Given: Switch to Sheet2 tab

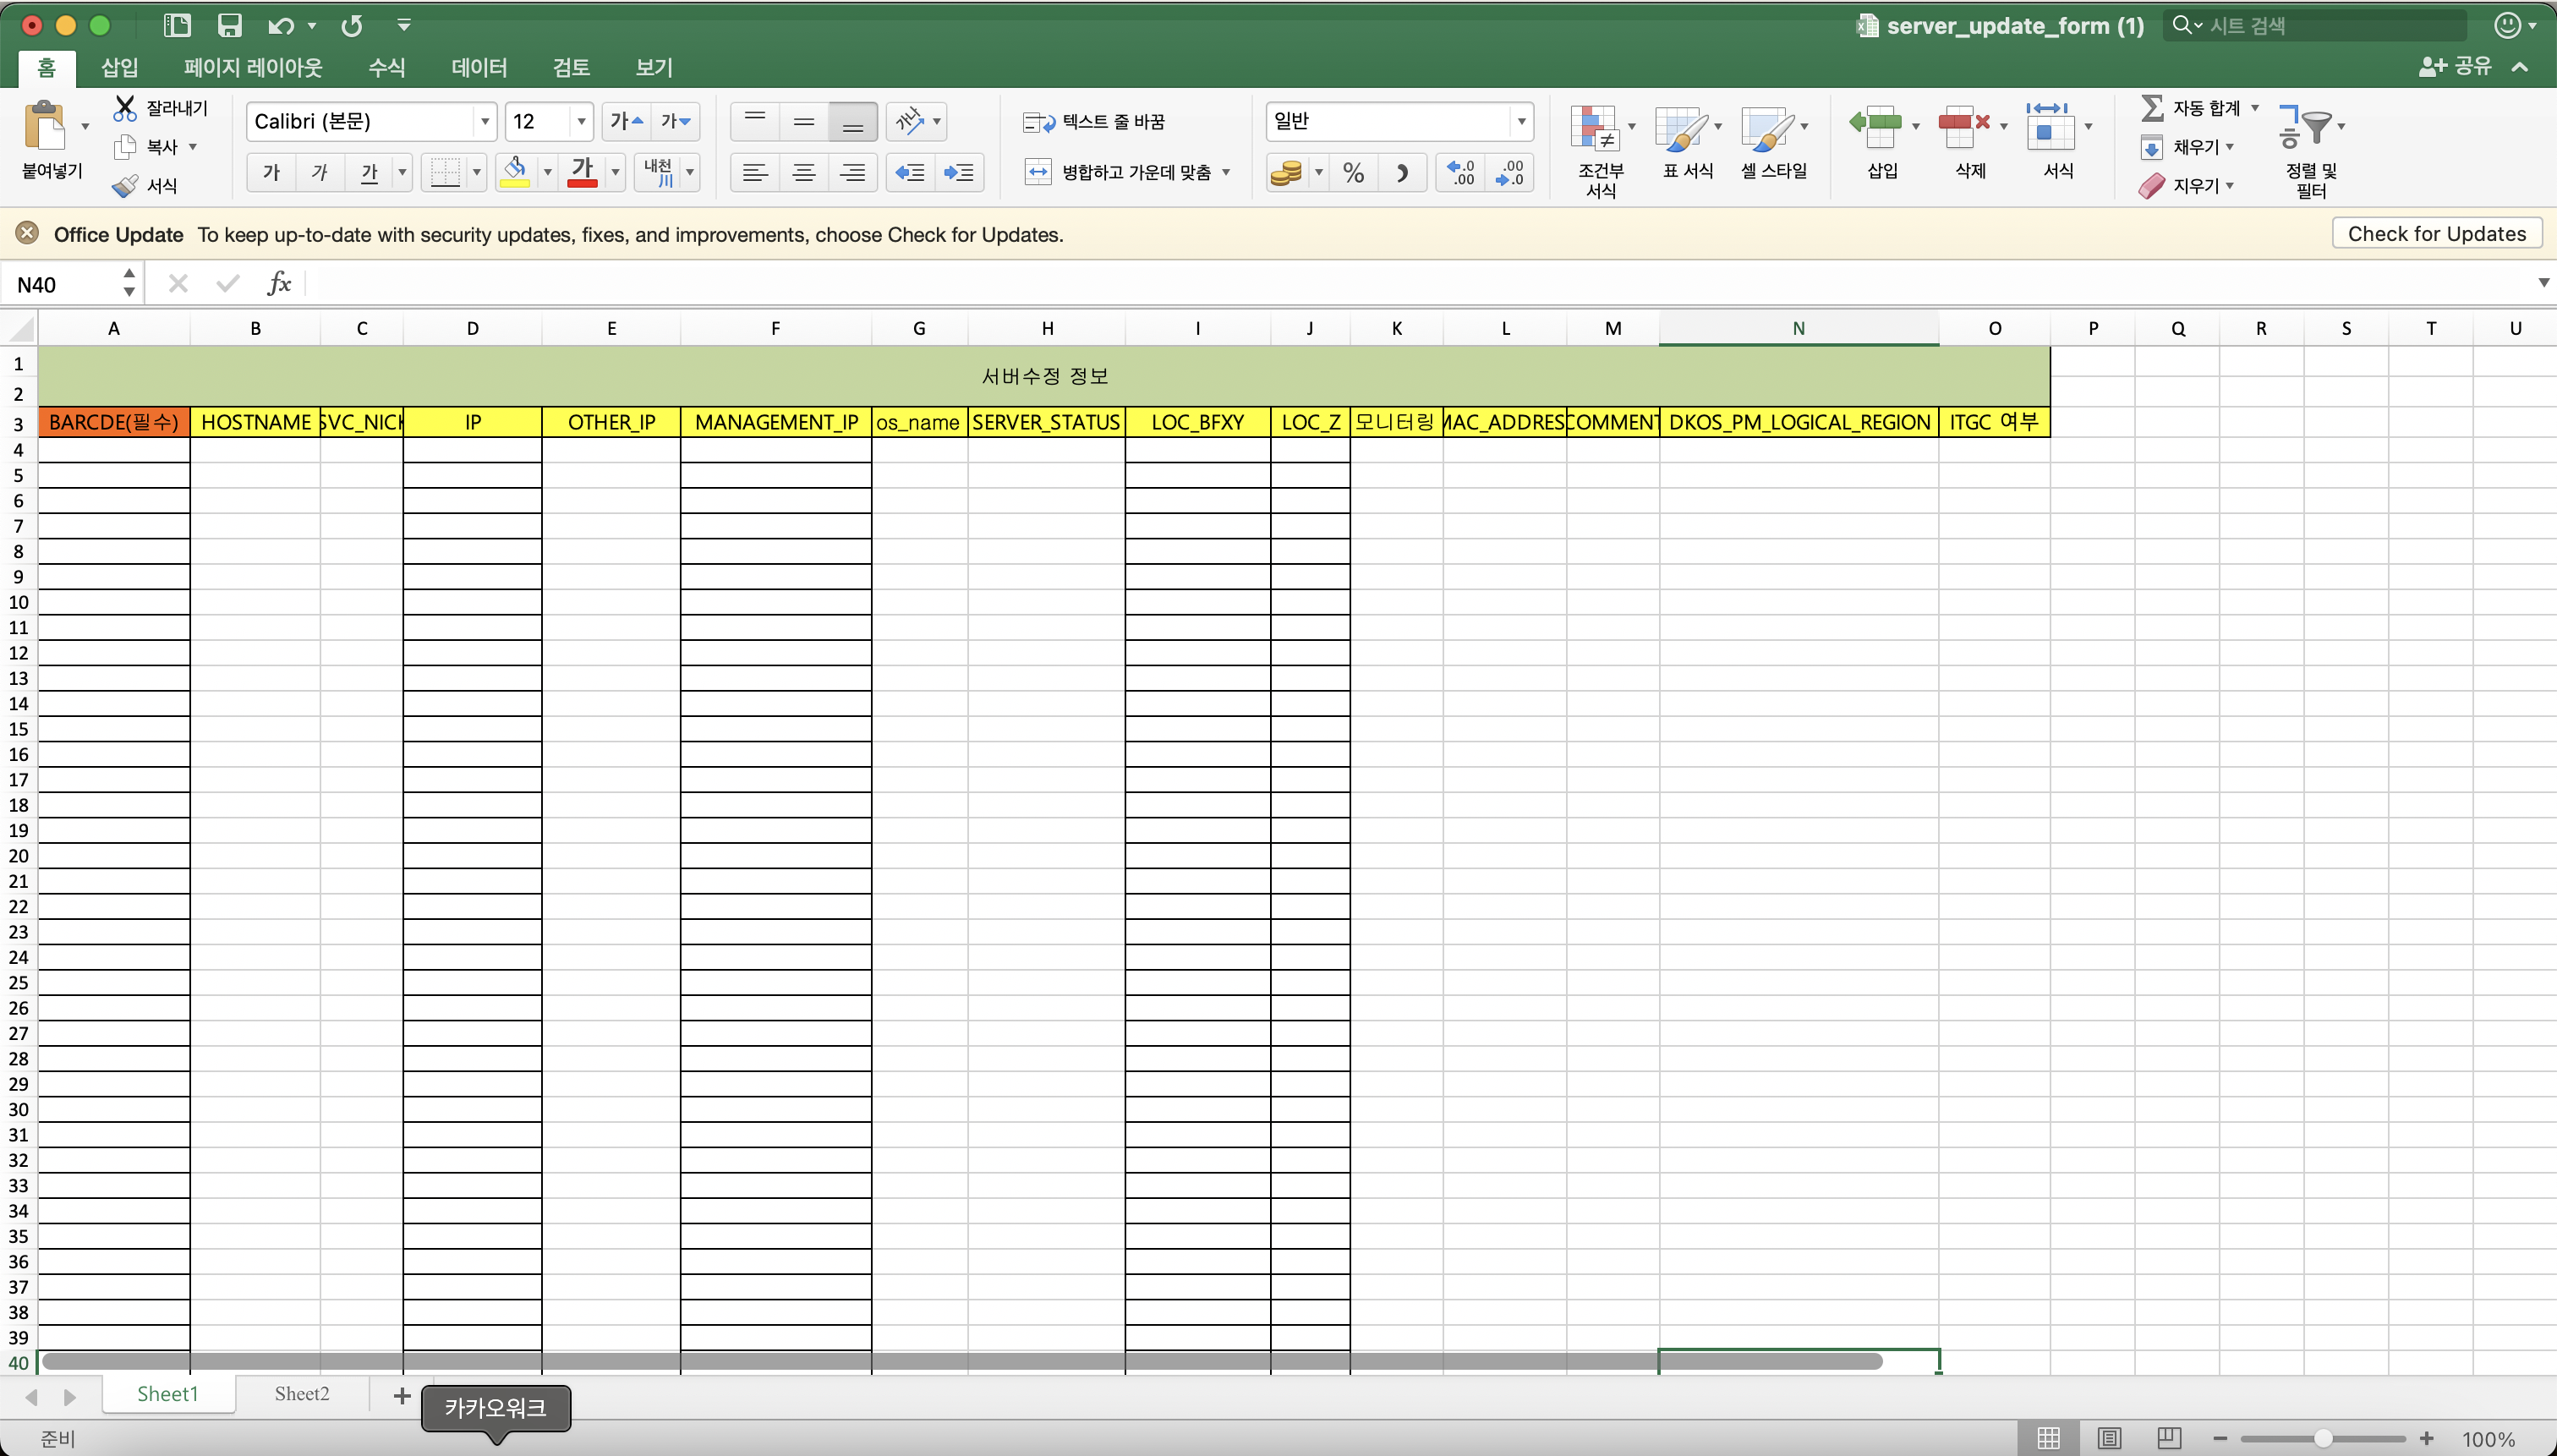Looking at the screenshot, I should [x=302, y=1393].
